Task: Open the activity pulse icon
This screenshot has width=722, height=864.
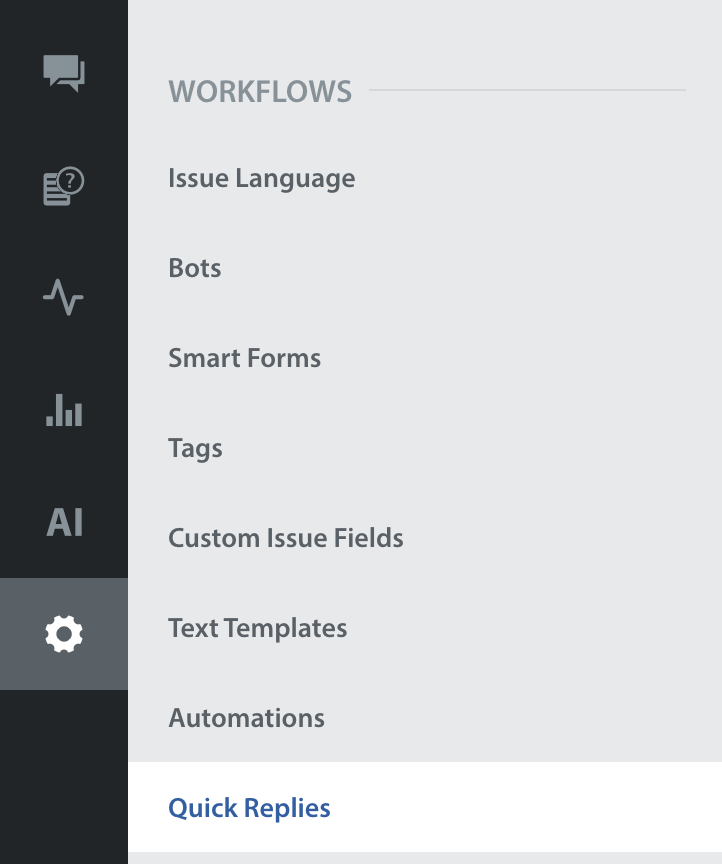Action: 64,298
